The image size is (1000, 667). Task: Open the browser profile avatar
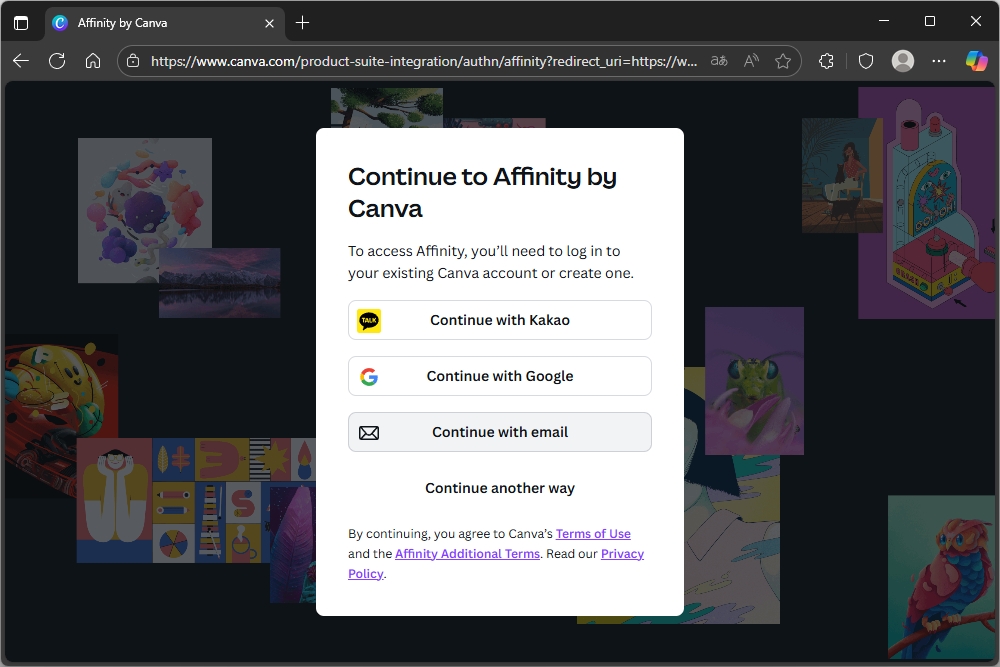pyautogui.click(x=902, y=61)
